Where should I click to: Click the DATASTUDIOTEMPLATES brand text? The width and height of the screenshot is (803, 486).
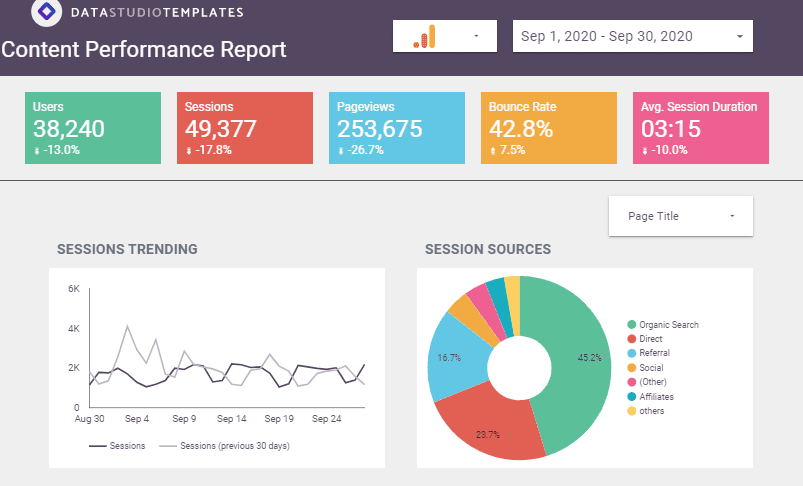(x=157, y=12)
